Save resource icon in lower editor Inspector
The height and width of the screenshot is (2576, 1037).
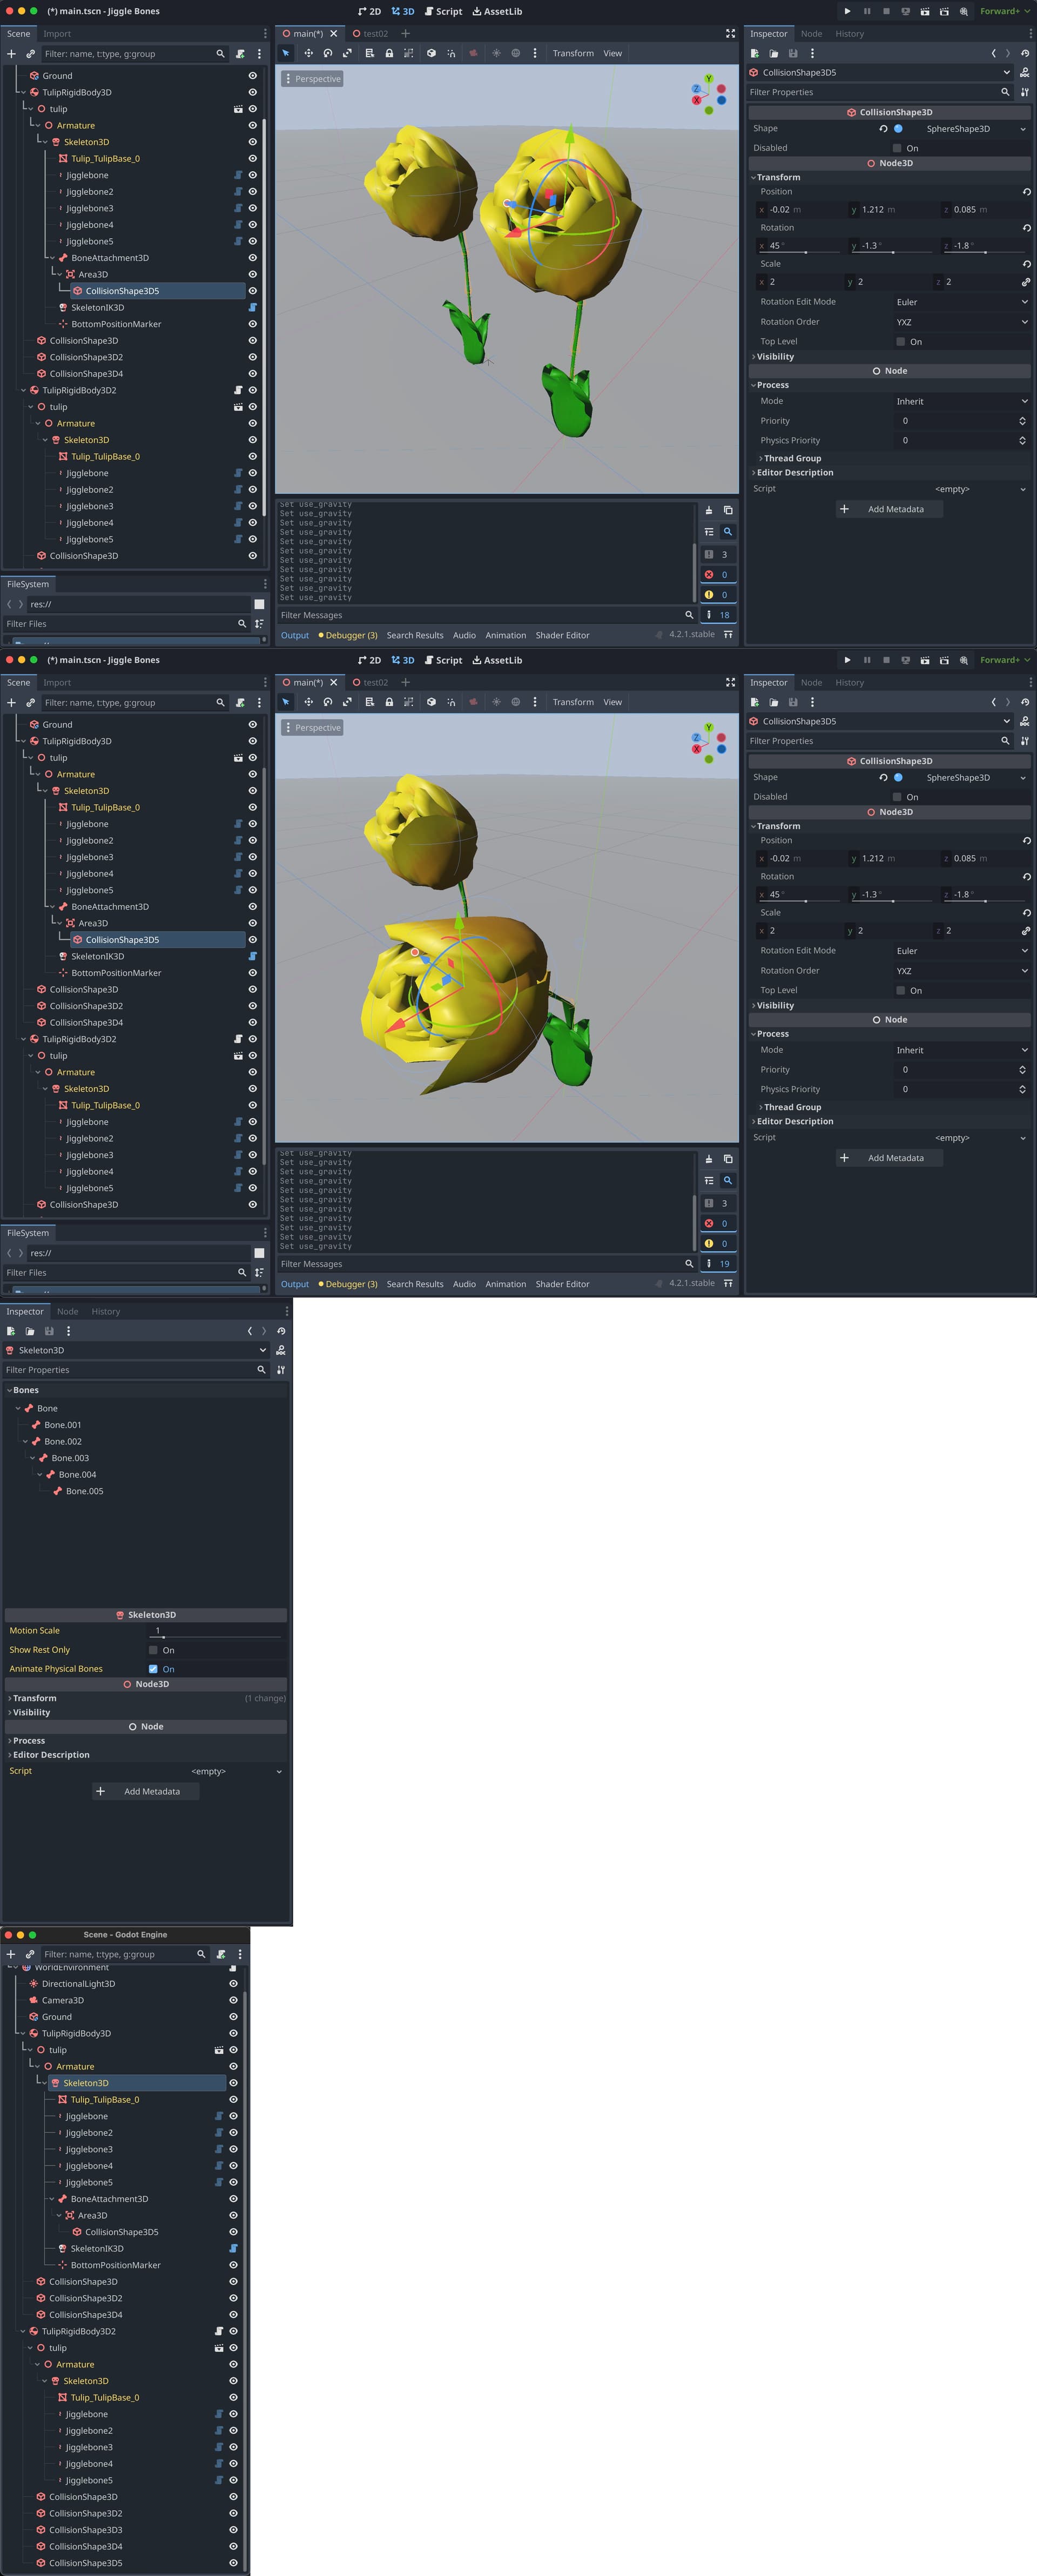click(x=793, y=702)
